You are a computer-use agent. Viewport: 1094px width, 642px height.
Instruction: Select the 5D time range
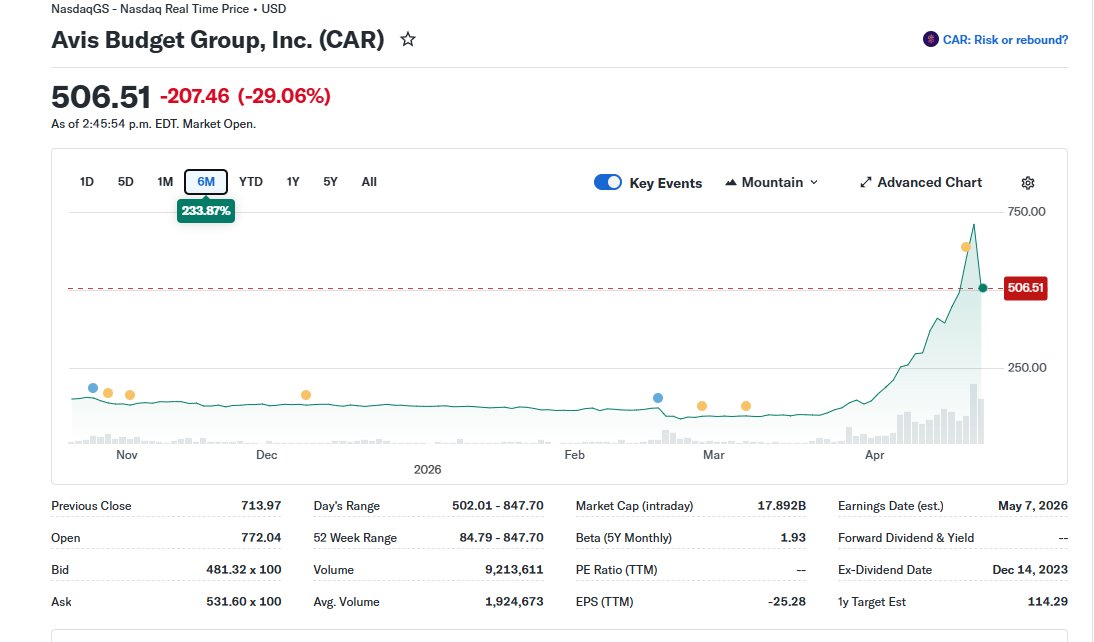pyautogui.click(x=126, y=182)
